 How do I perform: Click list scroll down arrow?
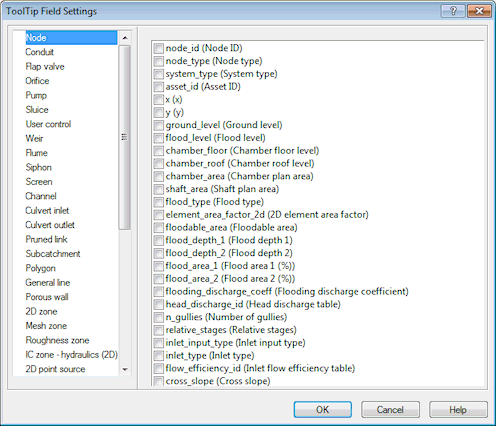(x=125, y=369)
